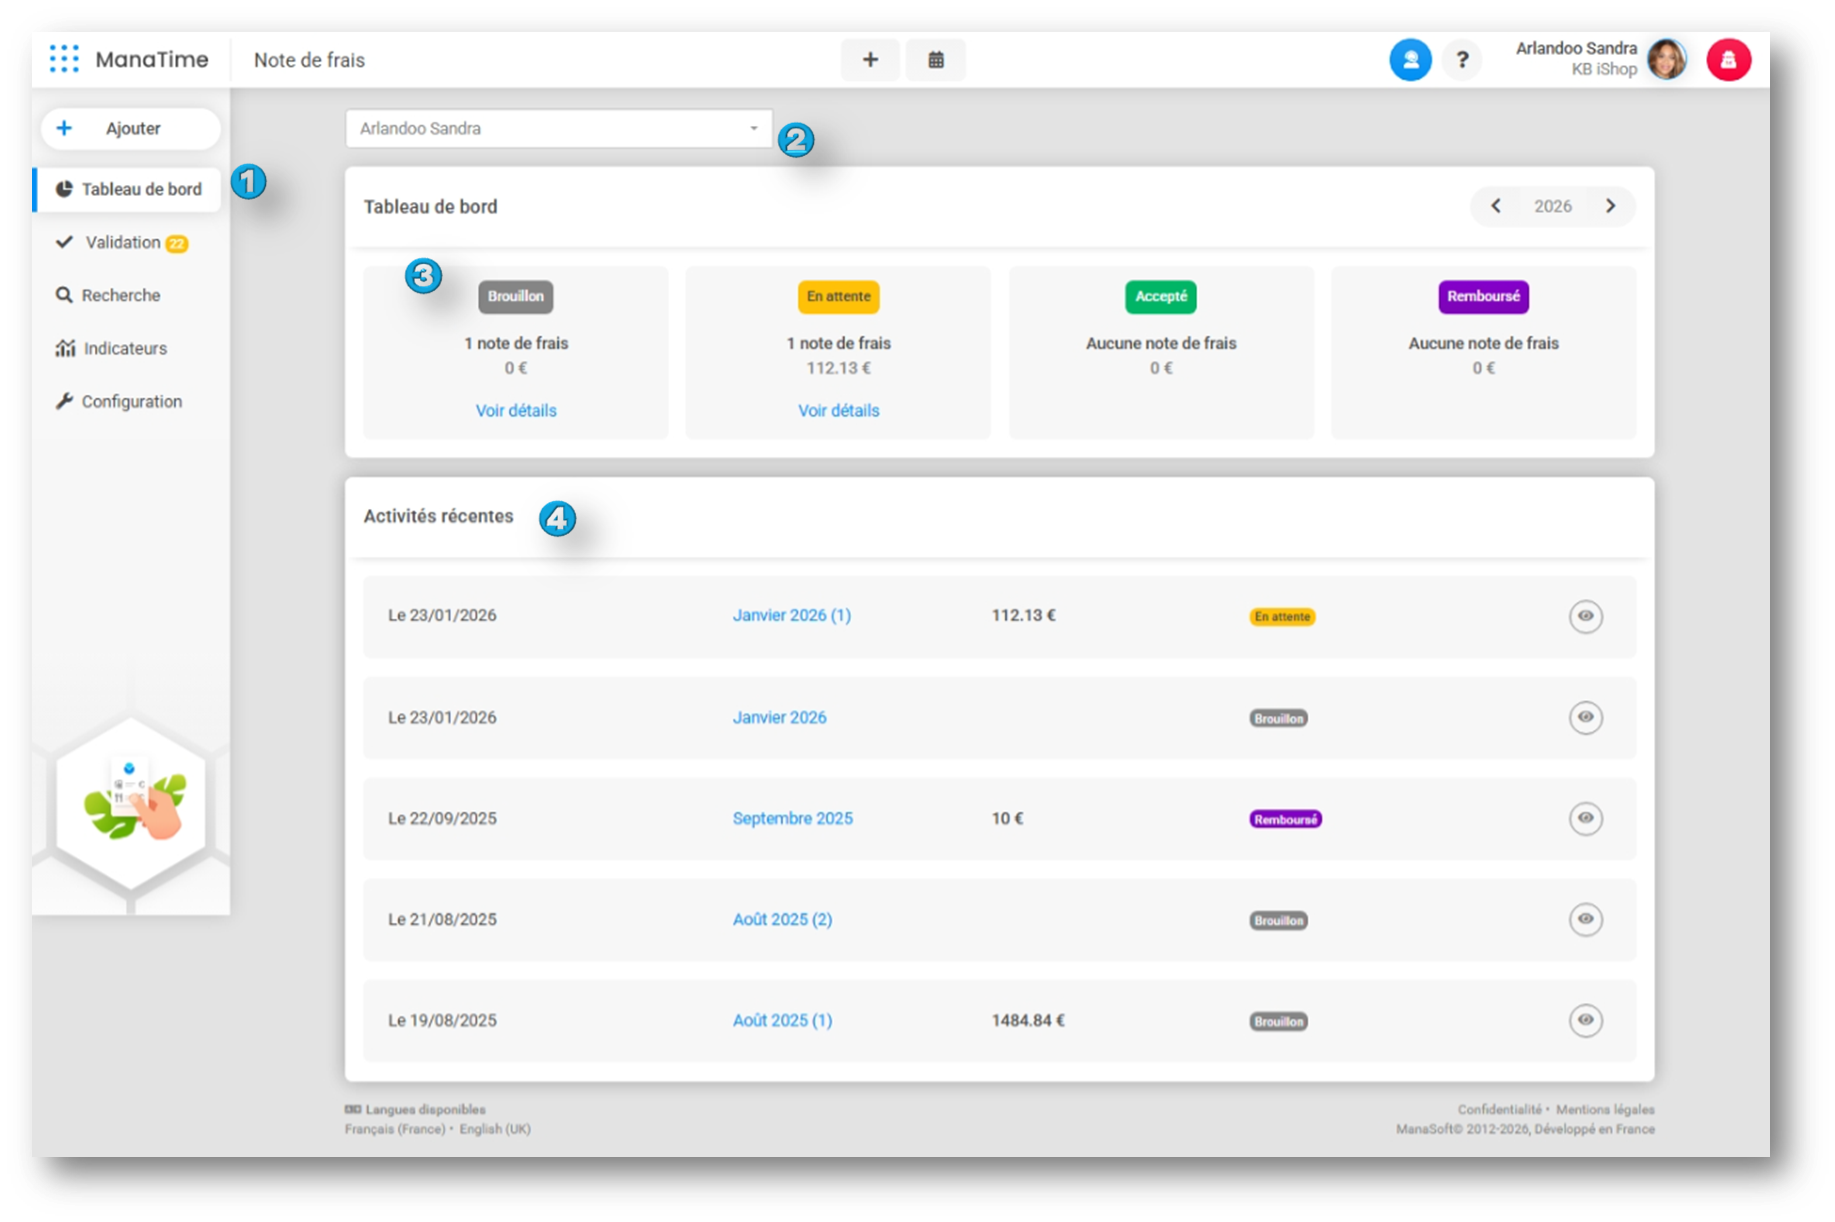Click eye icon for Août 2025 (1) row
The width and height of the screenshot is (1835, 1222).
(1585, 1020)
